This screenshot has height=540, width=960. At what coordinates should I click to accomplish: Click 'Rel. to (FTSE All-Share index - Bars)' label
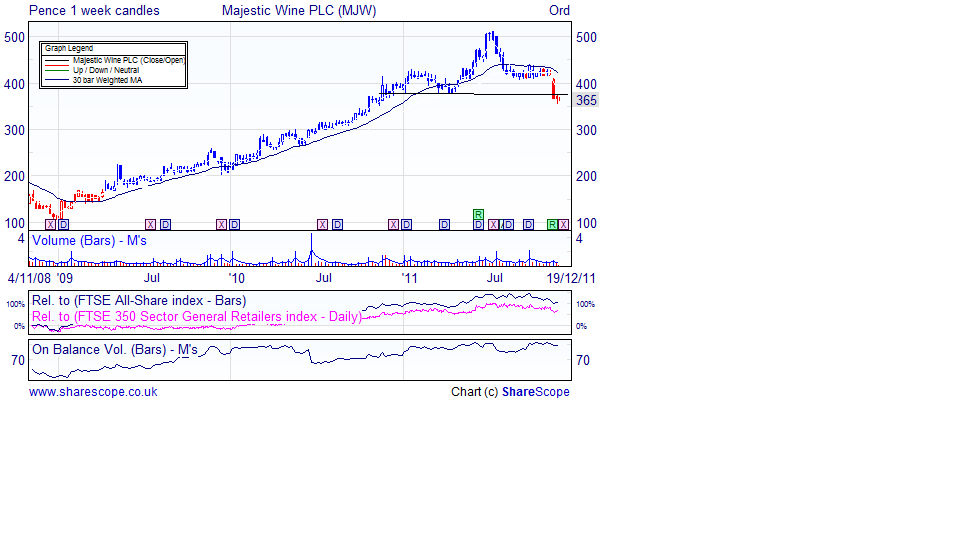pos(139,301)
